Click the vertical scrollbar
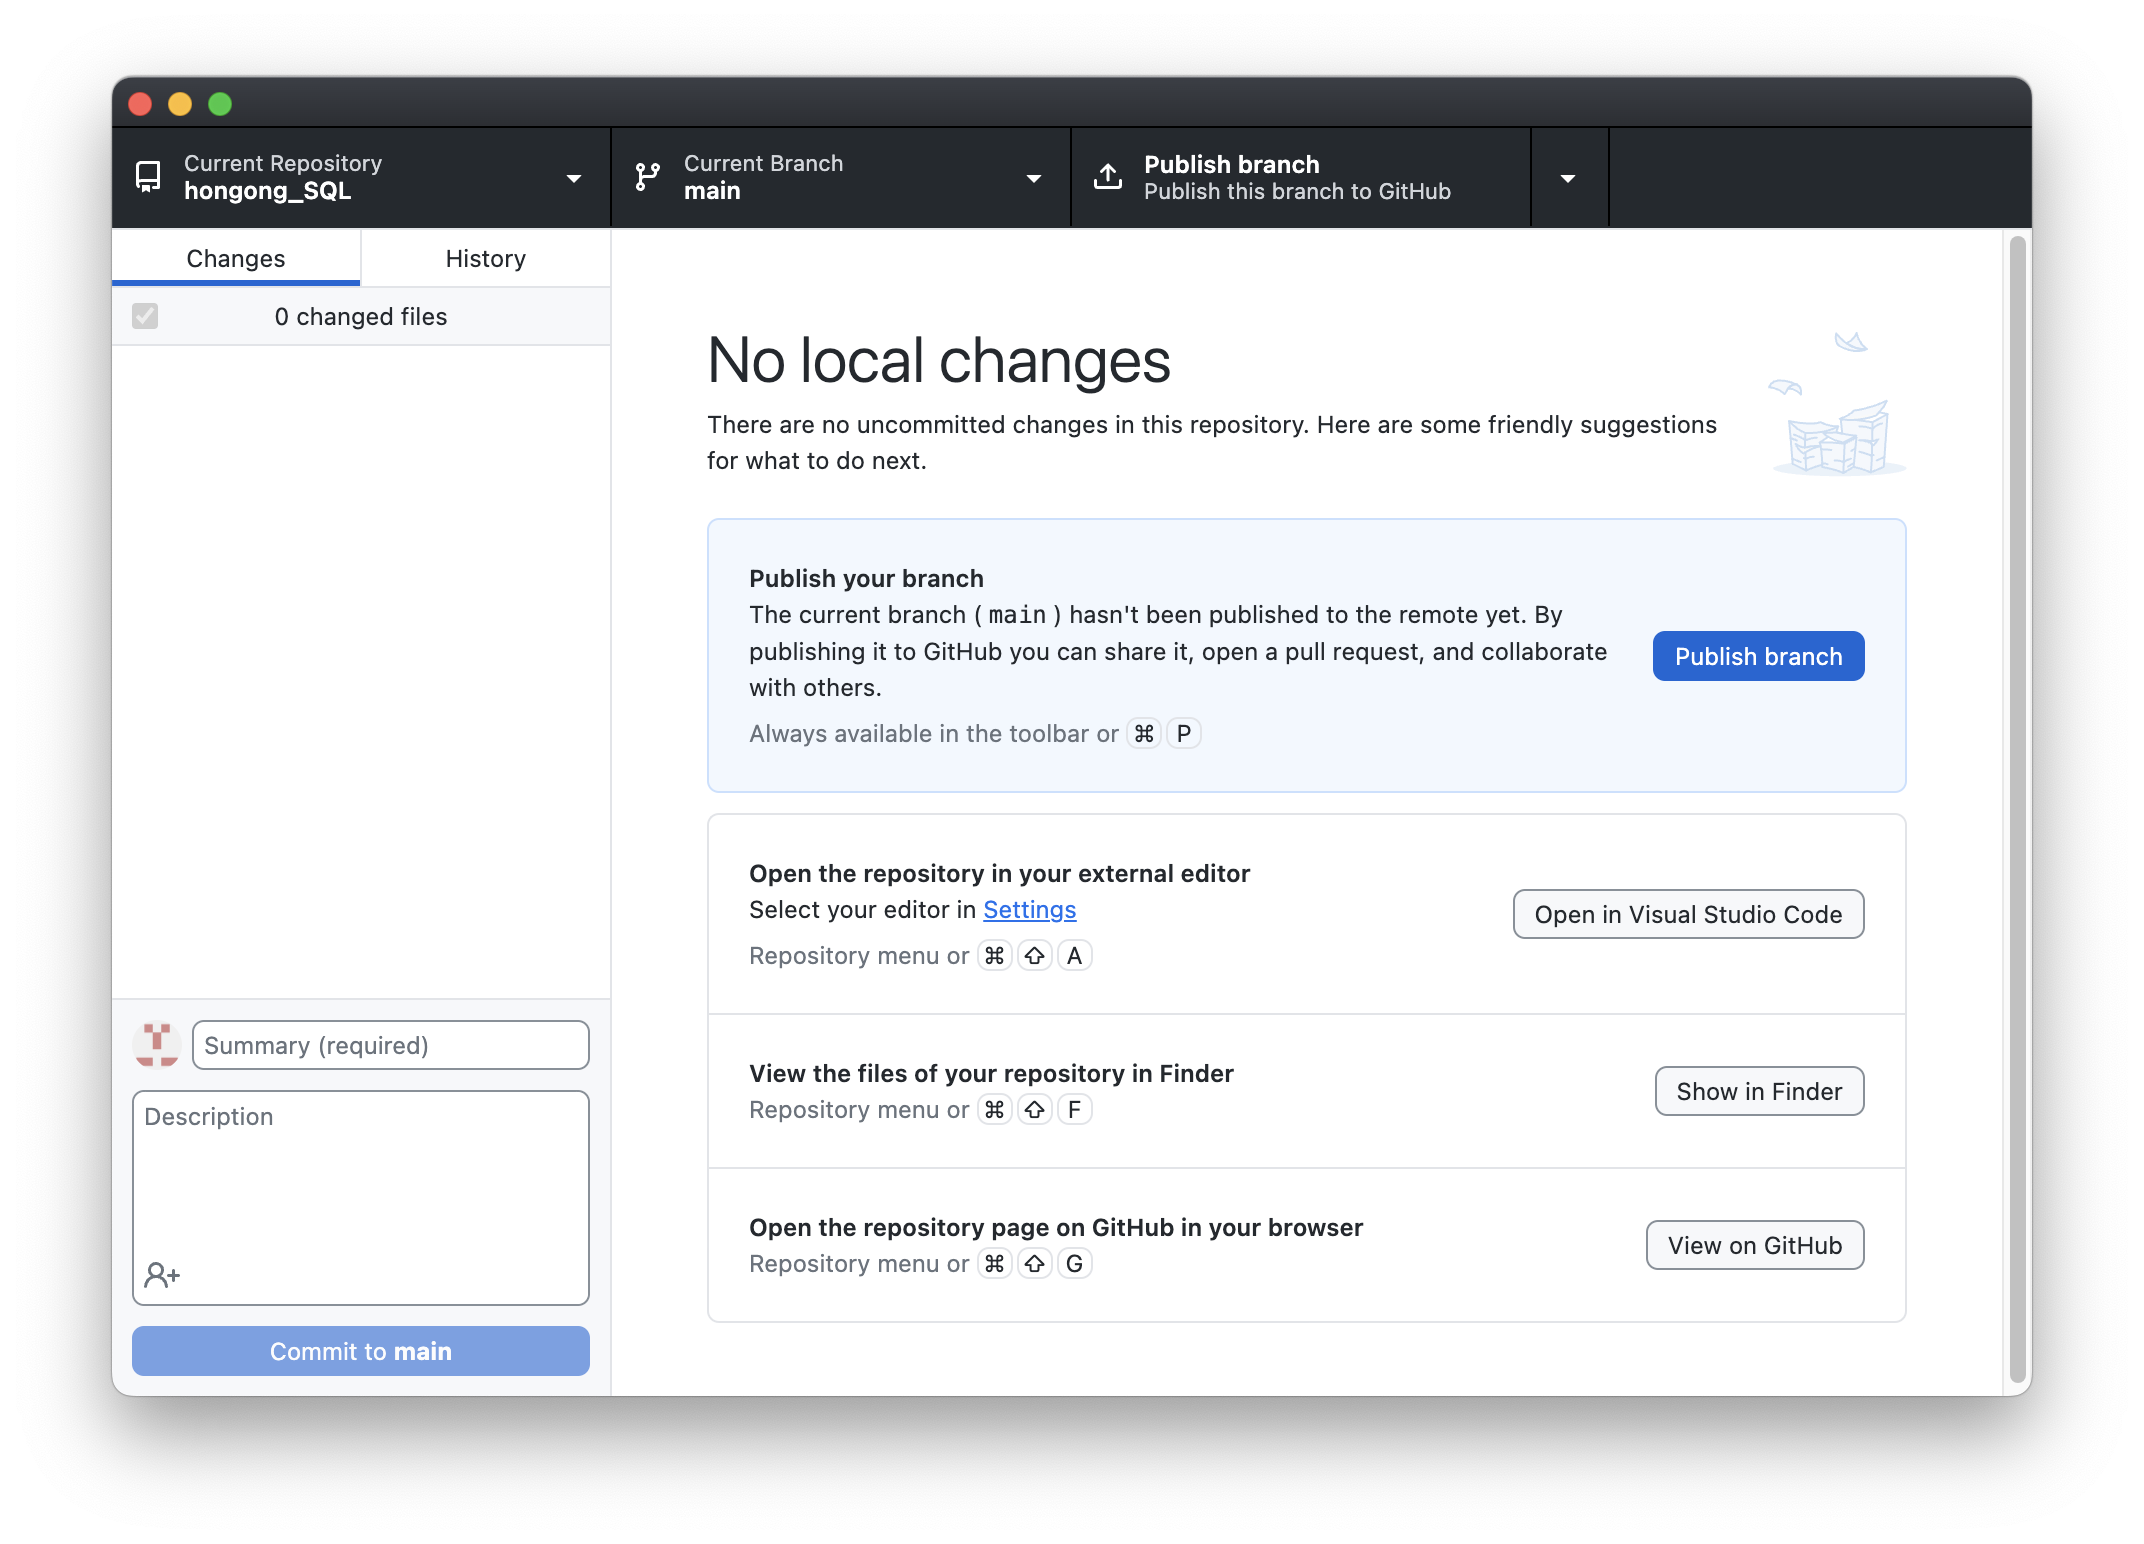2144x1544 pixels. [x=2017, y=808]
